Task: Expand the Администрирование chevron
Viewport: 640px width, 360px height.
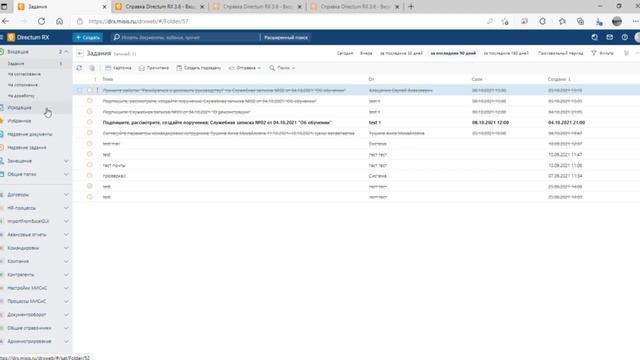Action: coord(66,341)
